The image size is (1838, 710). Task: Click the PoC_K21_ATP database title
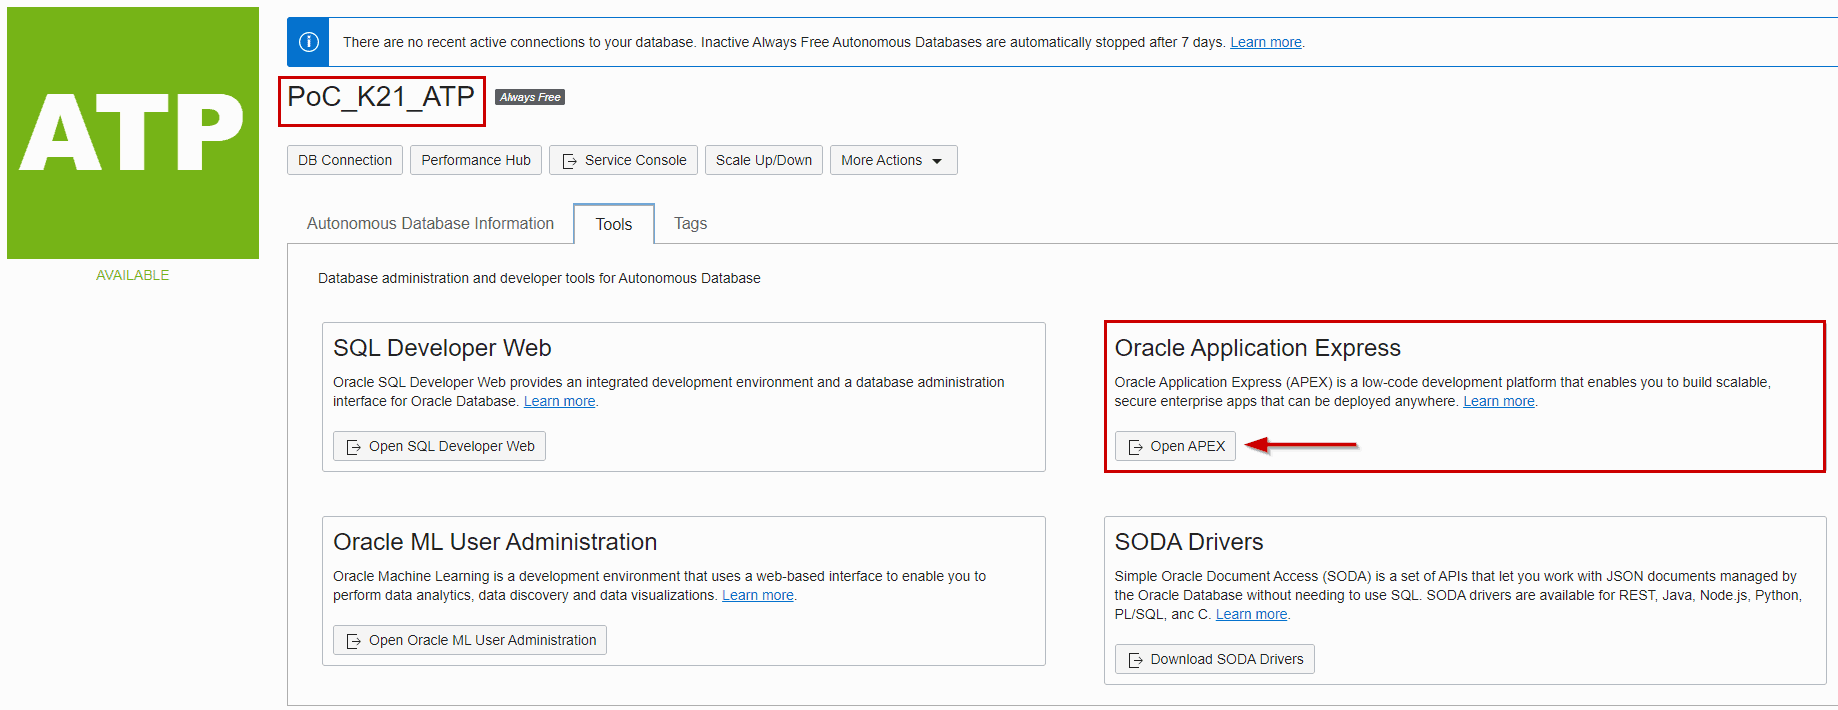[x=381, y=97]
